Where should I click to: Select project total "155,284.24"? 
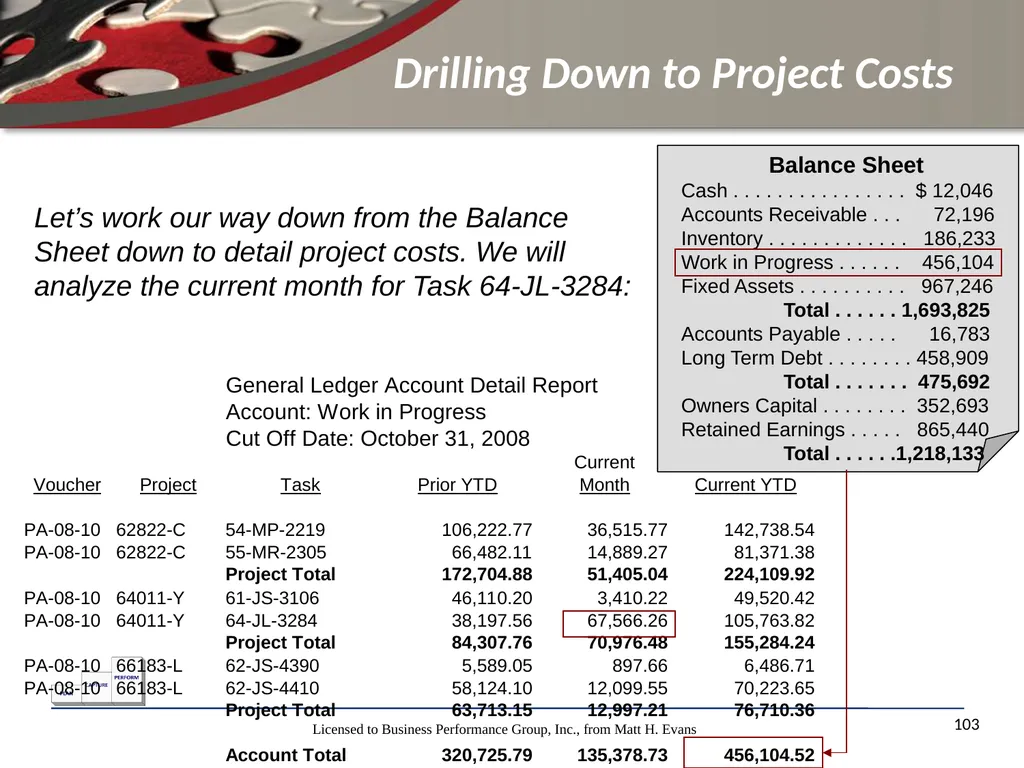tap(769, 643)
